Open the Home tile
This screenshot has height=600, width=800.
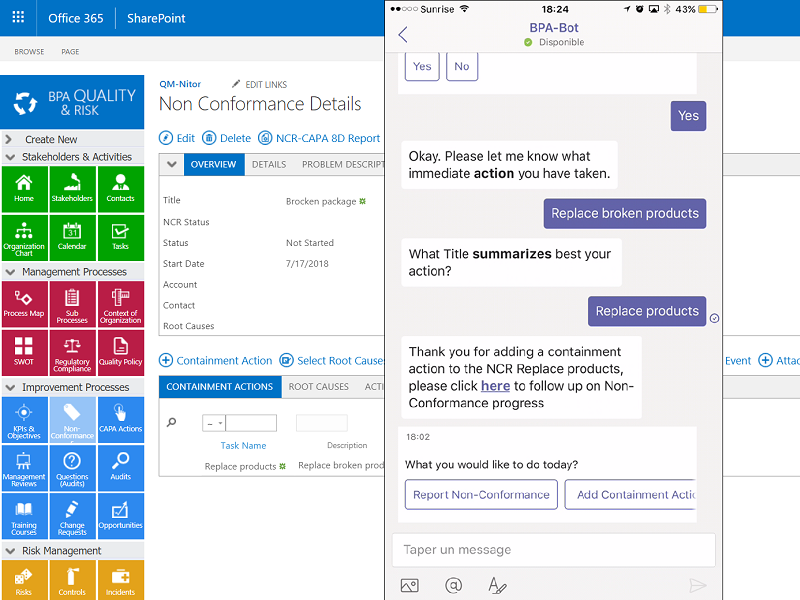point(24,189)
